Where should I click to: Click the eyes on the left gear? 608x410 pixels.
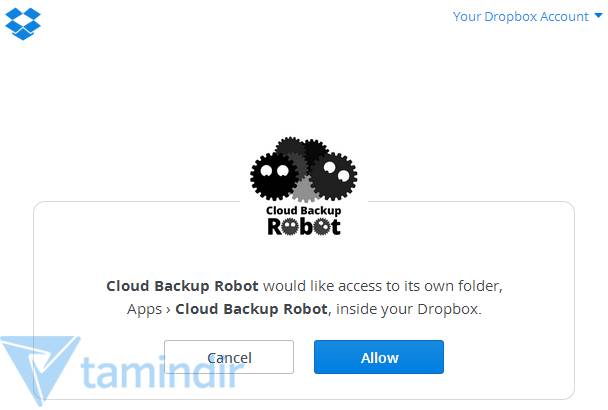(275, 170)
